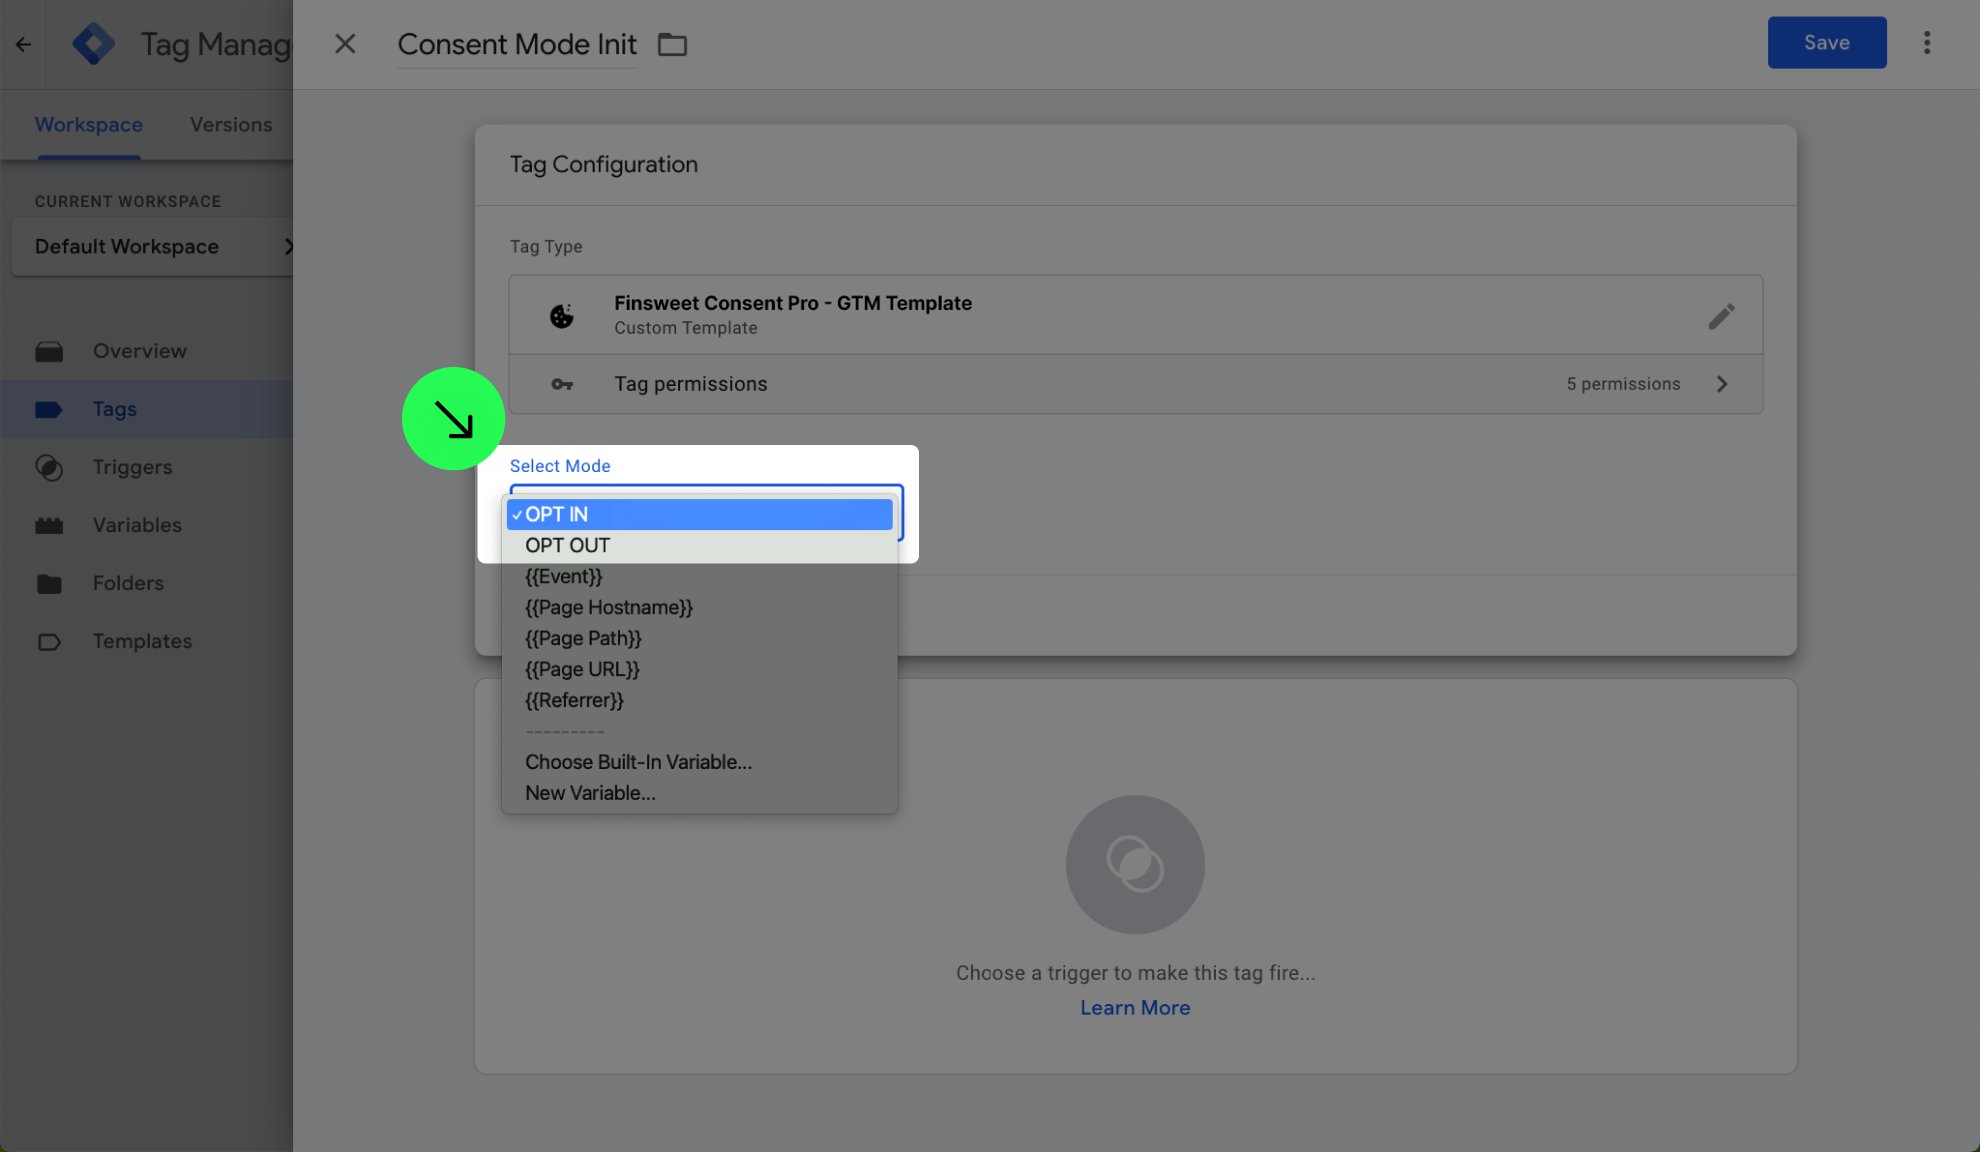The width and height of the screenshot is (1980, 1152).
Task: Click the Tags label icon
Action: (49, 409)
